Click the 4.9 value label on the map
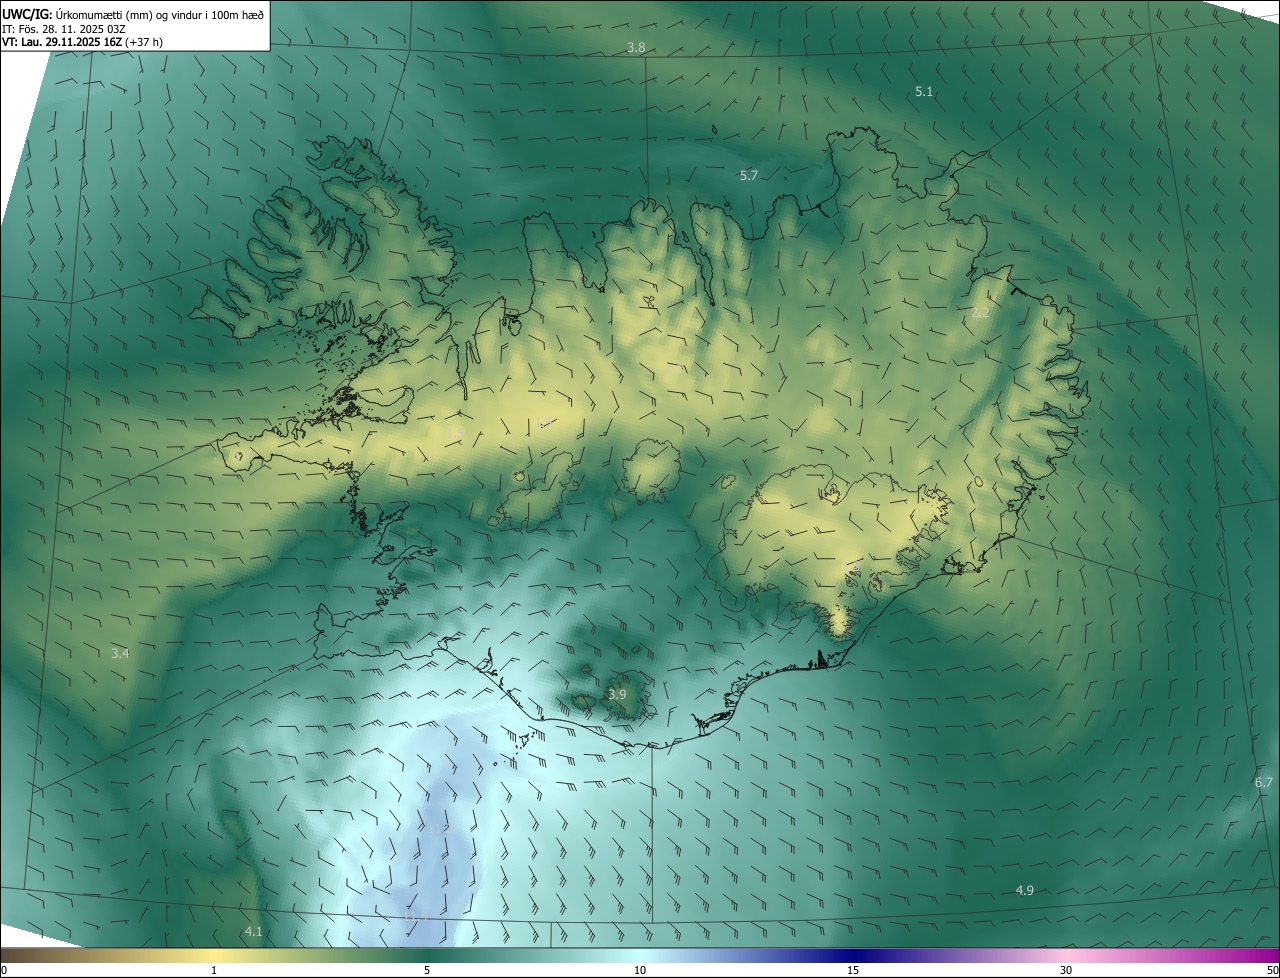1280x978 pixels. (1025, 890)
